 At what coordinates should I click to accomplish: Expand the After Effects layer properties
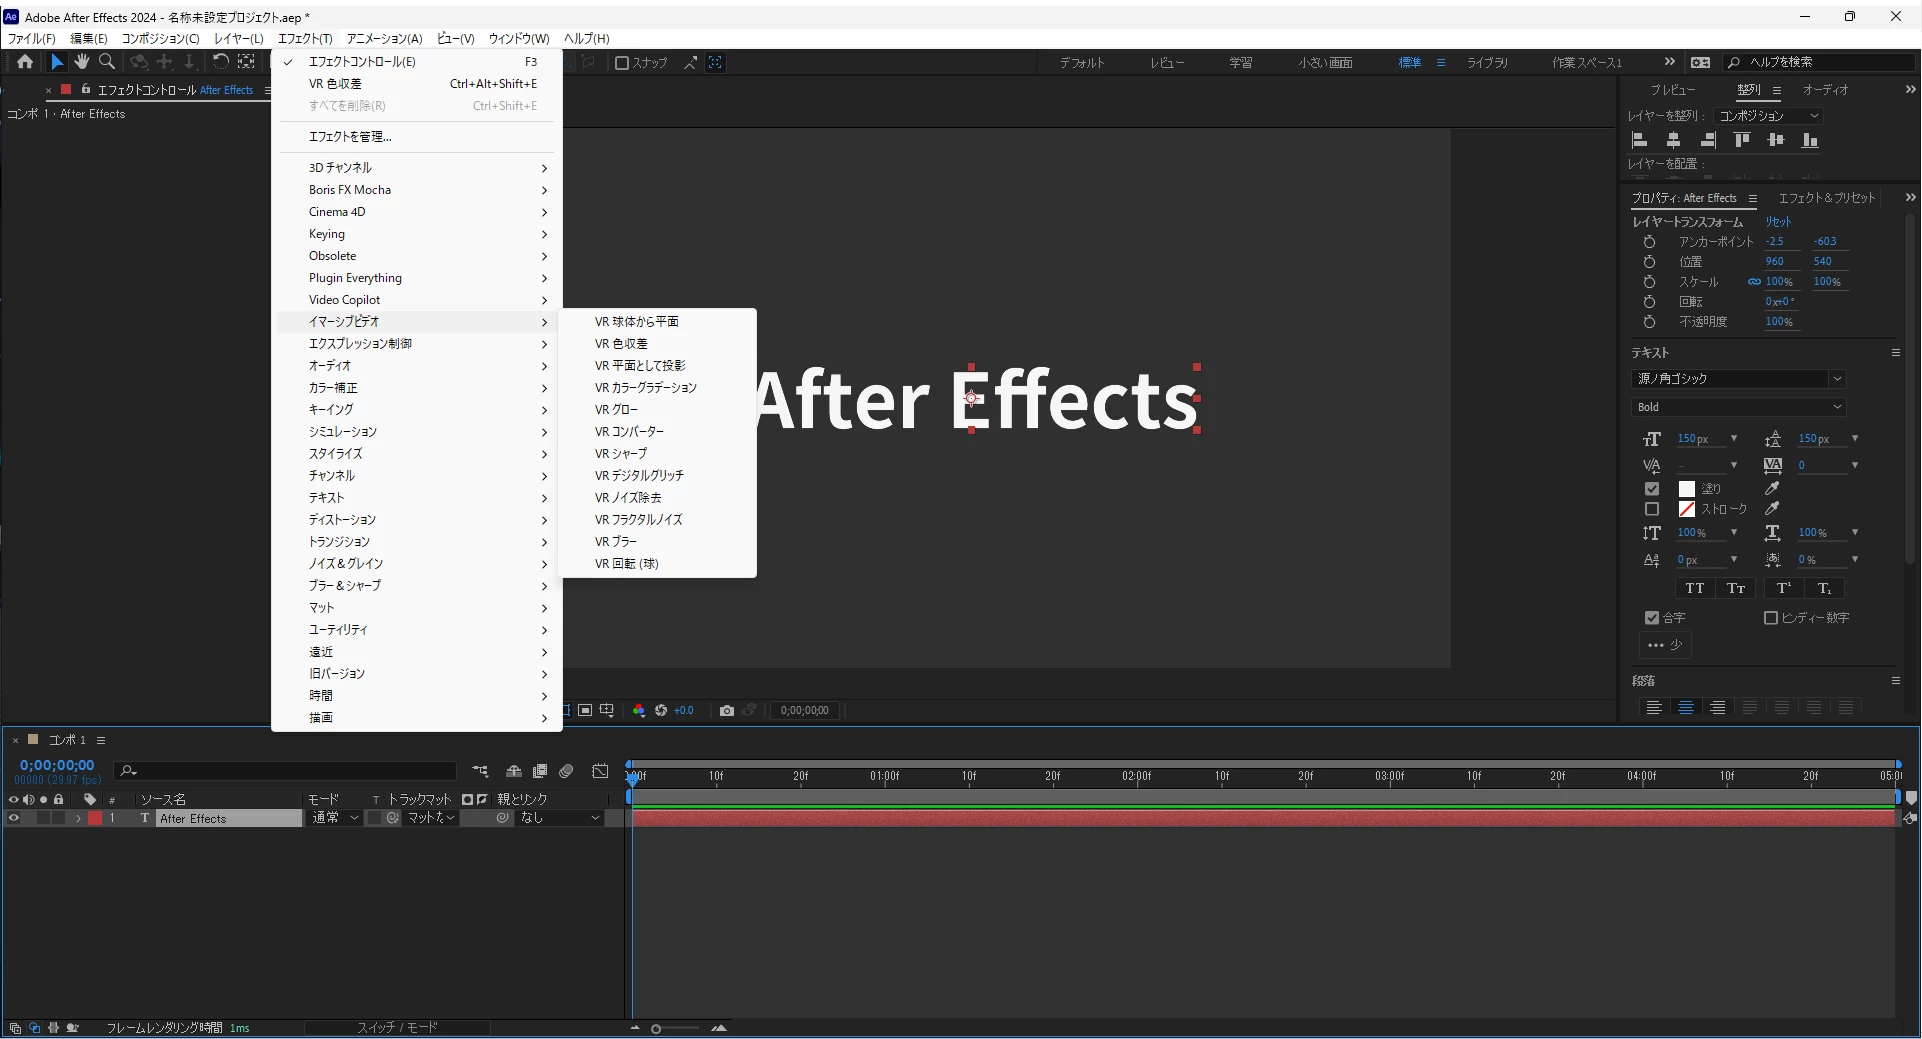(x=78, y=818)
